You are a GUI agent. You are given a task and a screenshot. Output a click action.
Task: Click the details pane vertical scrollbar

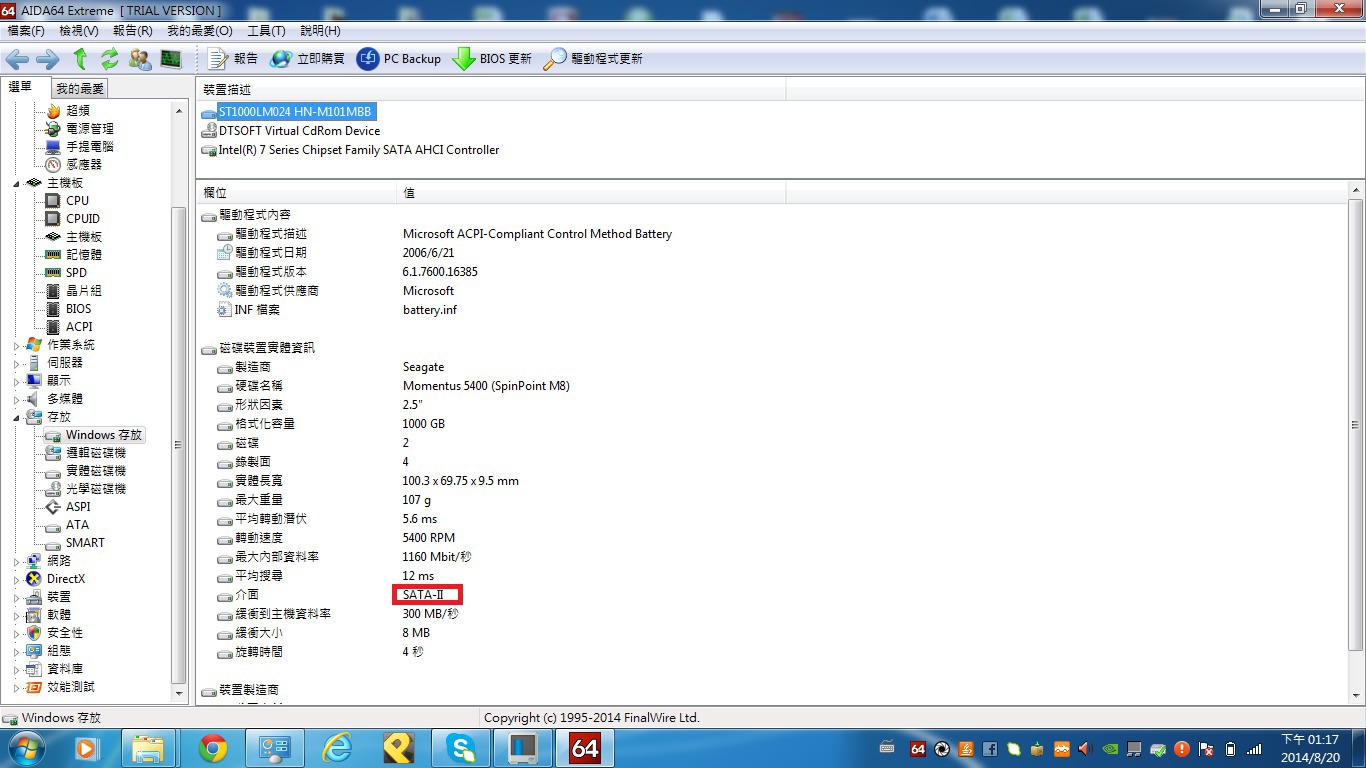pyautogui.click(x=1356, y=425)
